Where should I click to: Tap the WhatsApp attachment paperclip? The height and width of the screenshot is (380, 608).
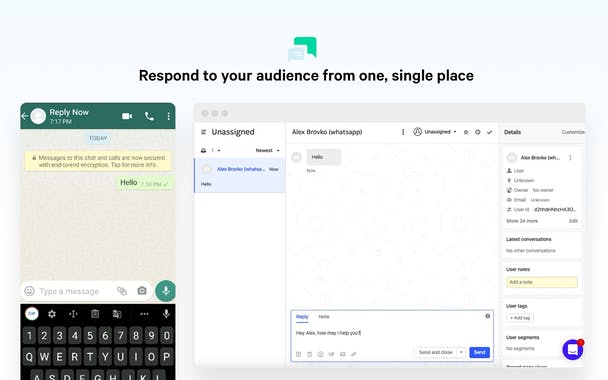pos(122,291)
